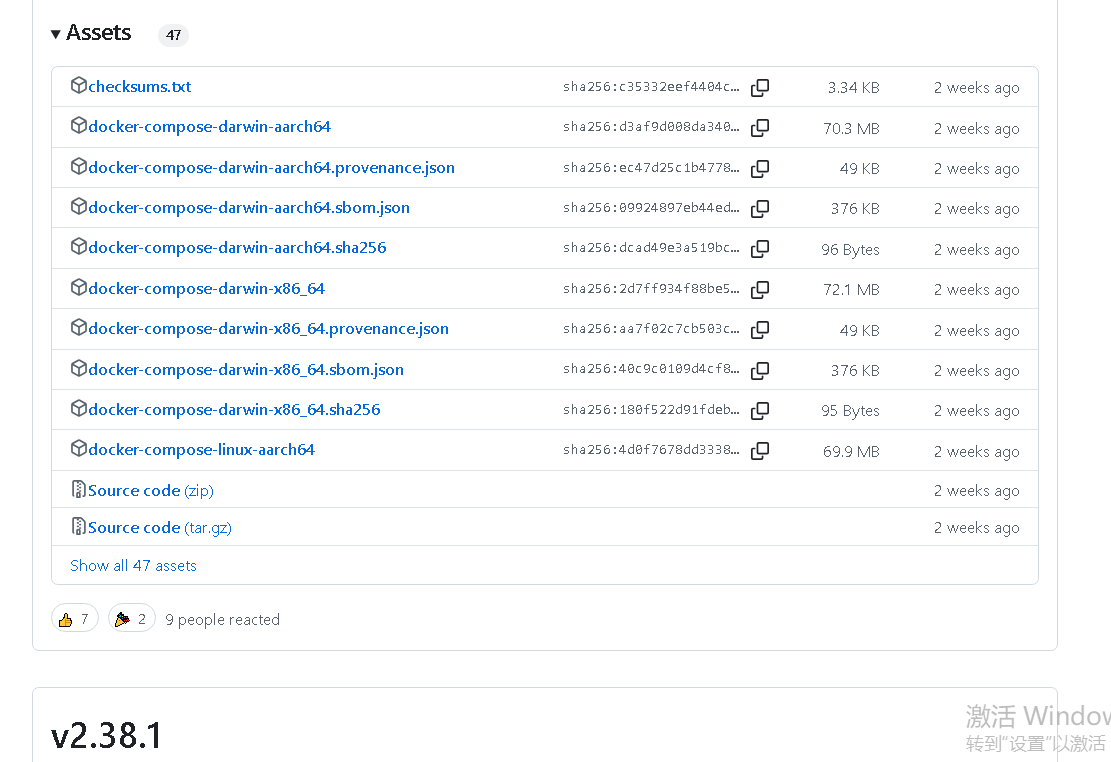This screenshot has width=1111, height=762.
Task: Click the 9 people reacted text
Action: click(x=222, y=620)
